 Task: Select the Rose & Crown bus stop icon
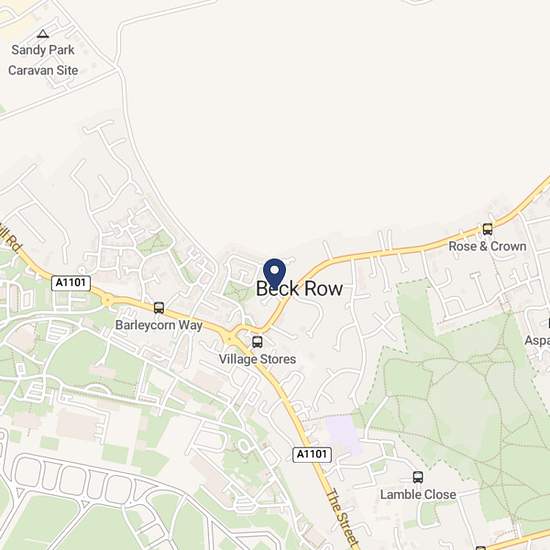[487, 229]
